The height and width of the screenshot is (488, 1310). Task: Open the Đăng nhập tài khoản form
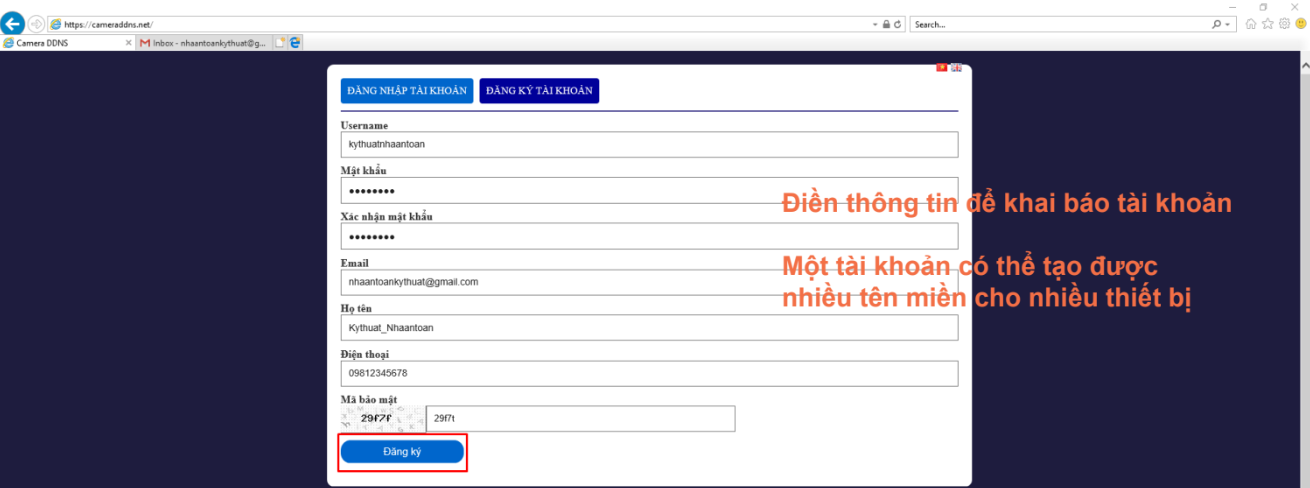407,91
